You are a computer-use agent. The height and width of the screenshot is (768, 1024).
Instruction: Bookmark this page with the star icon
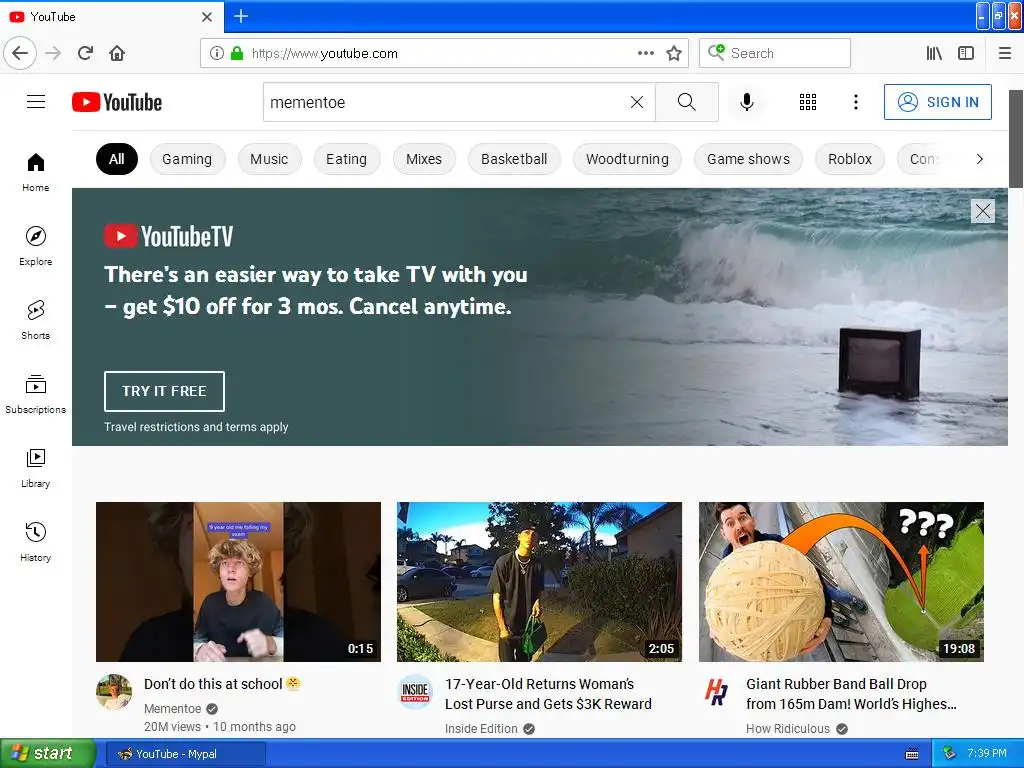(x=674, y=53)
